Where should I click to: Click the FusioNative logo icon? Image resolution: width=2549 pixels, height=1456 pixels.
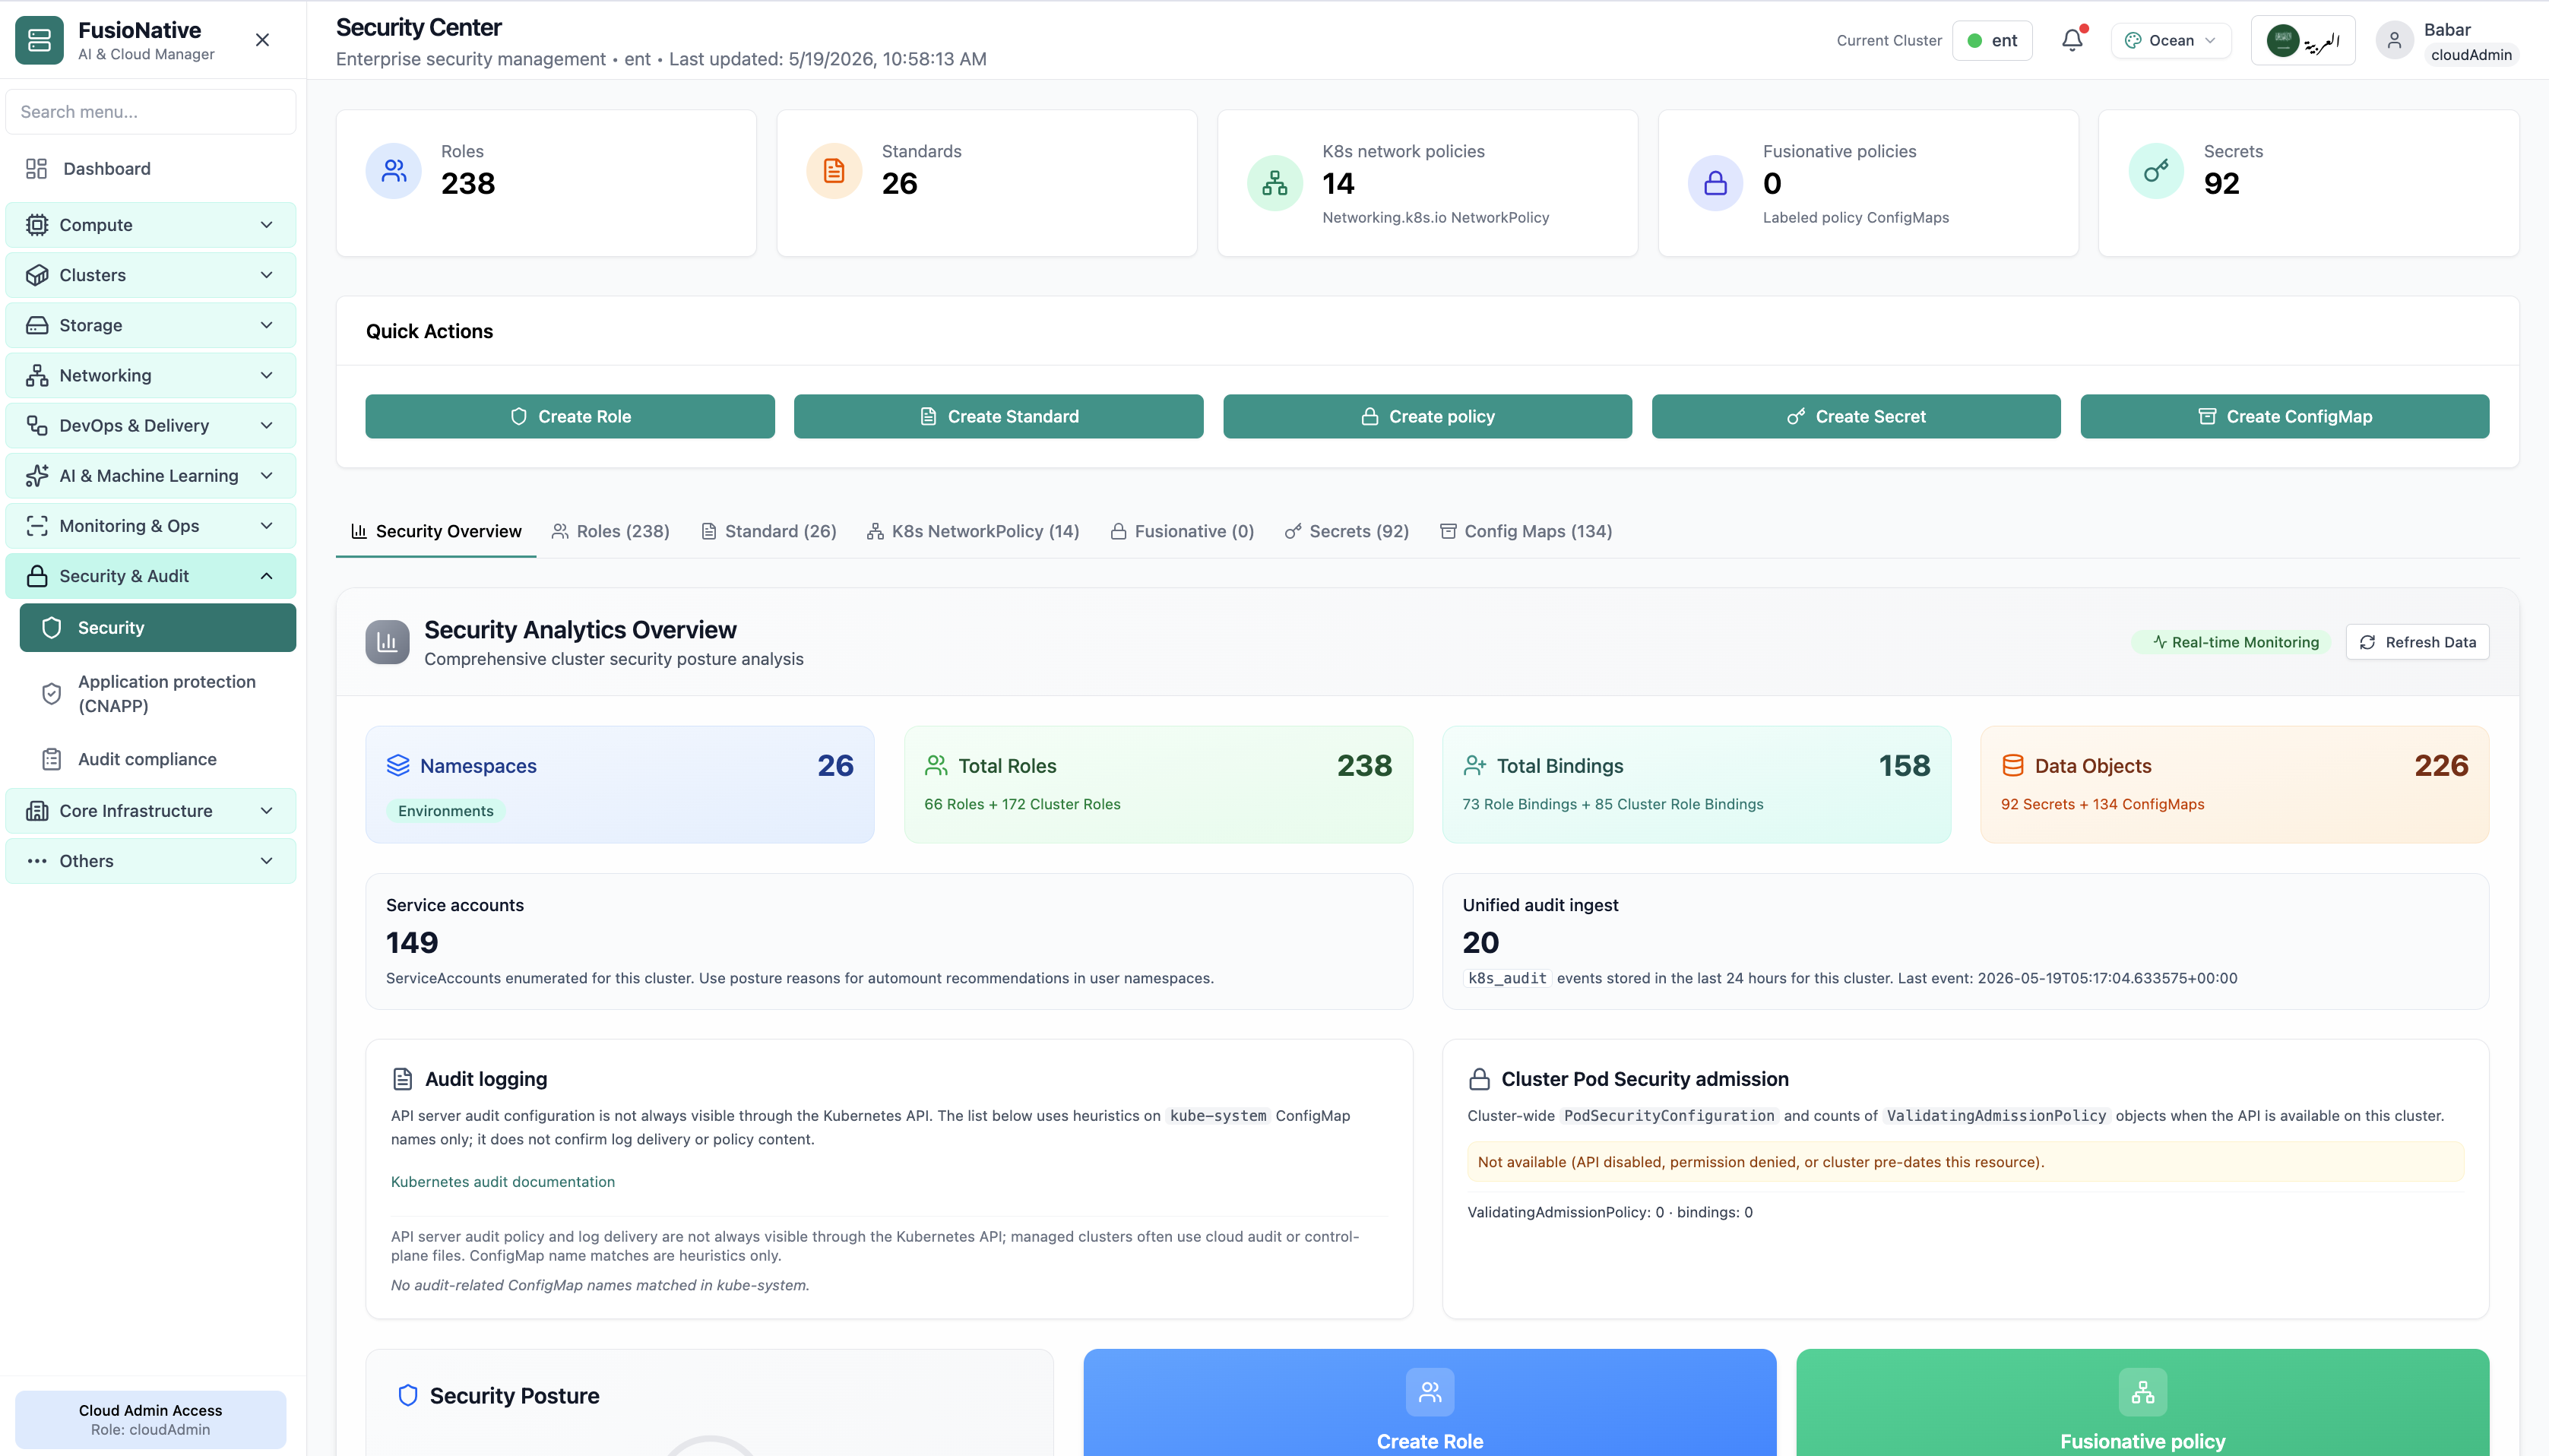39,40
